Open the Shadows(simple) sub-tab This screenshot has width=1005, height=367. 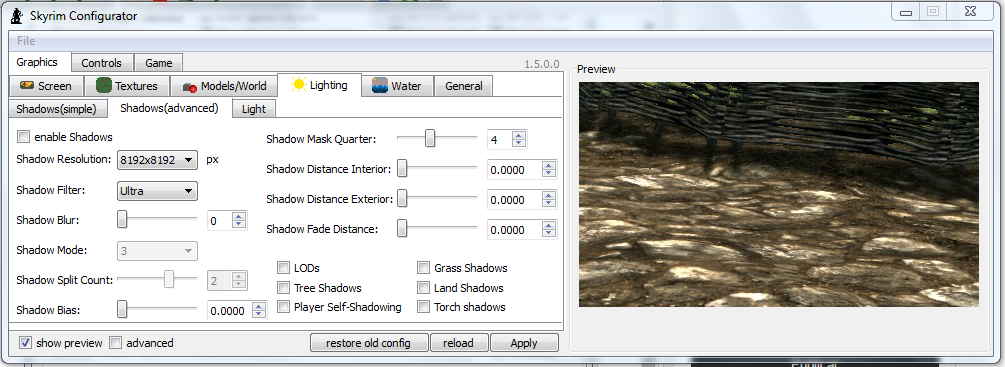(x=56, y=109)
